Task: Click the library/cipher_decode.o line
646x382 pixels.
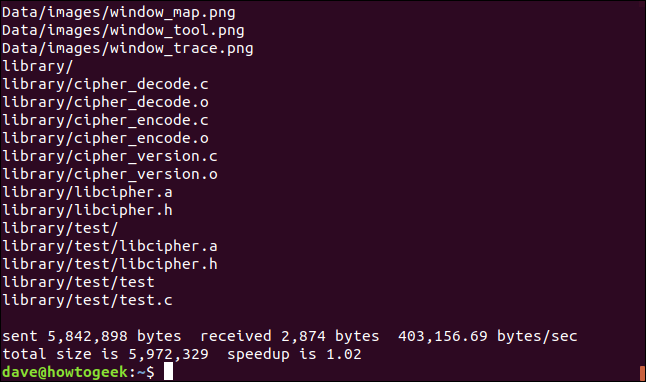Action: (105, 103)
